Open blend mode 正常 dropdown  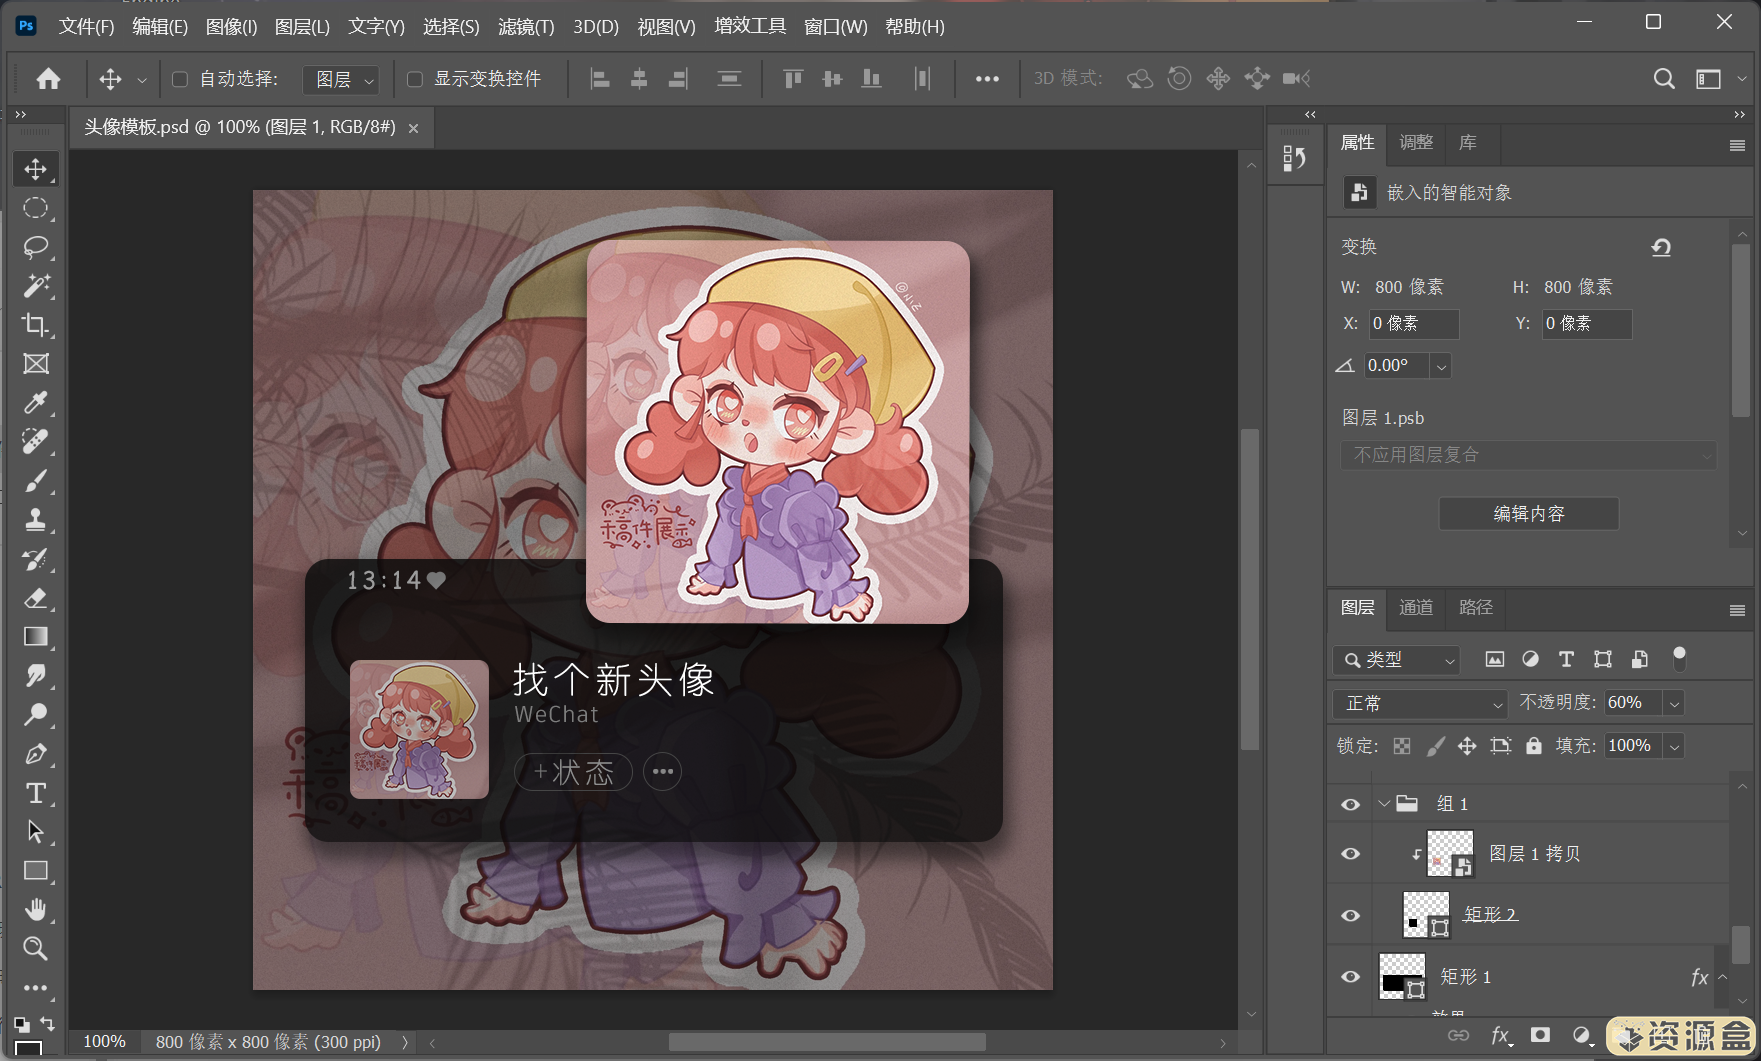coord(1420,703)
